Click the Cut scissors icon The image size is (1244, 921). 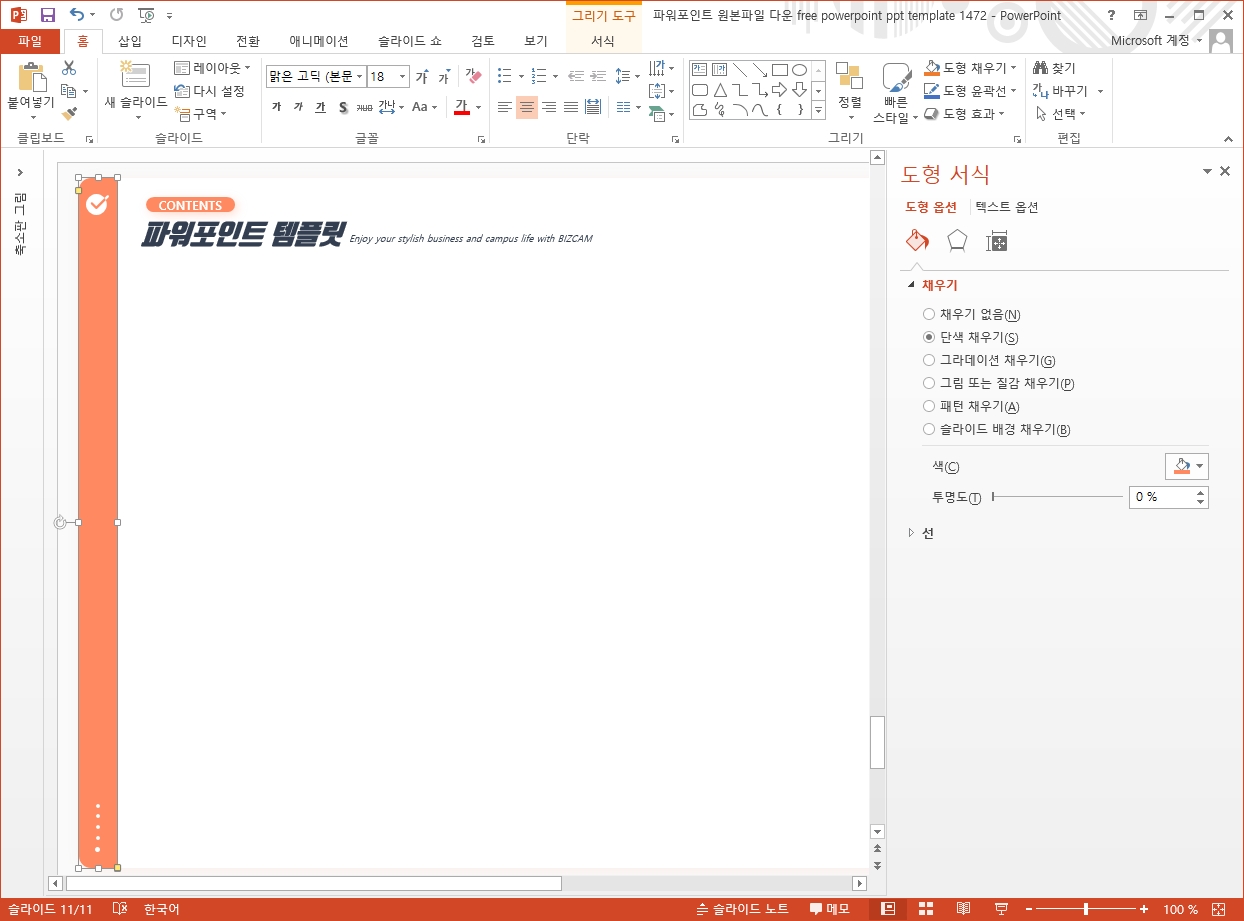click(69, 68)
